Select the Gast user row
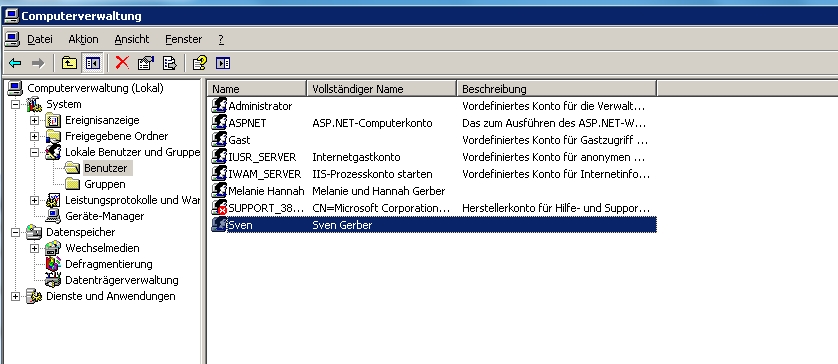The width and height of the screenshot is (838, 364). coord(433,140)
